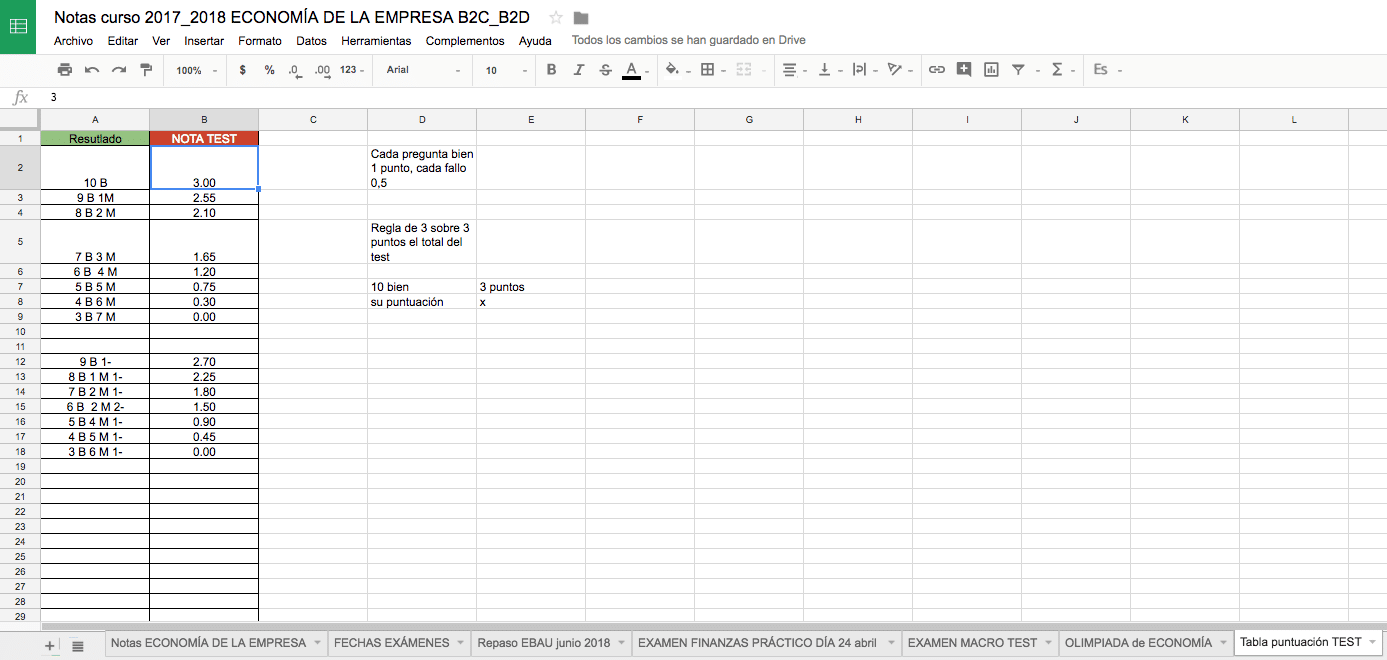Insert a chart using chart icon
Image resolution: width=1387 pixels, height=660 pixels.
pos(991,70)
